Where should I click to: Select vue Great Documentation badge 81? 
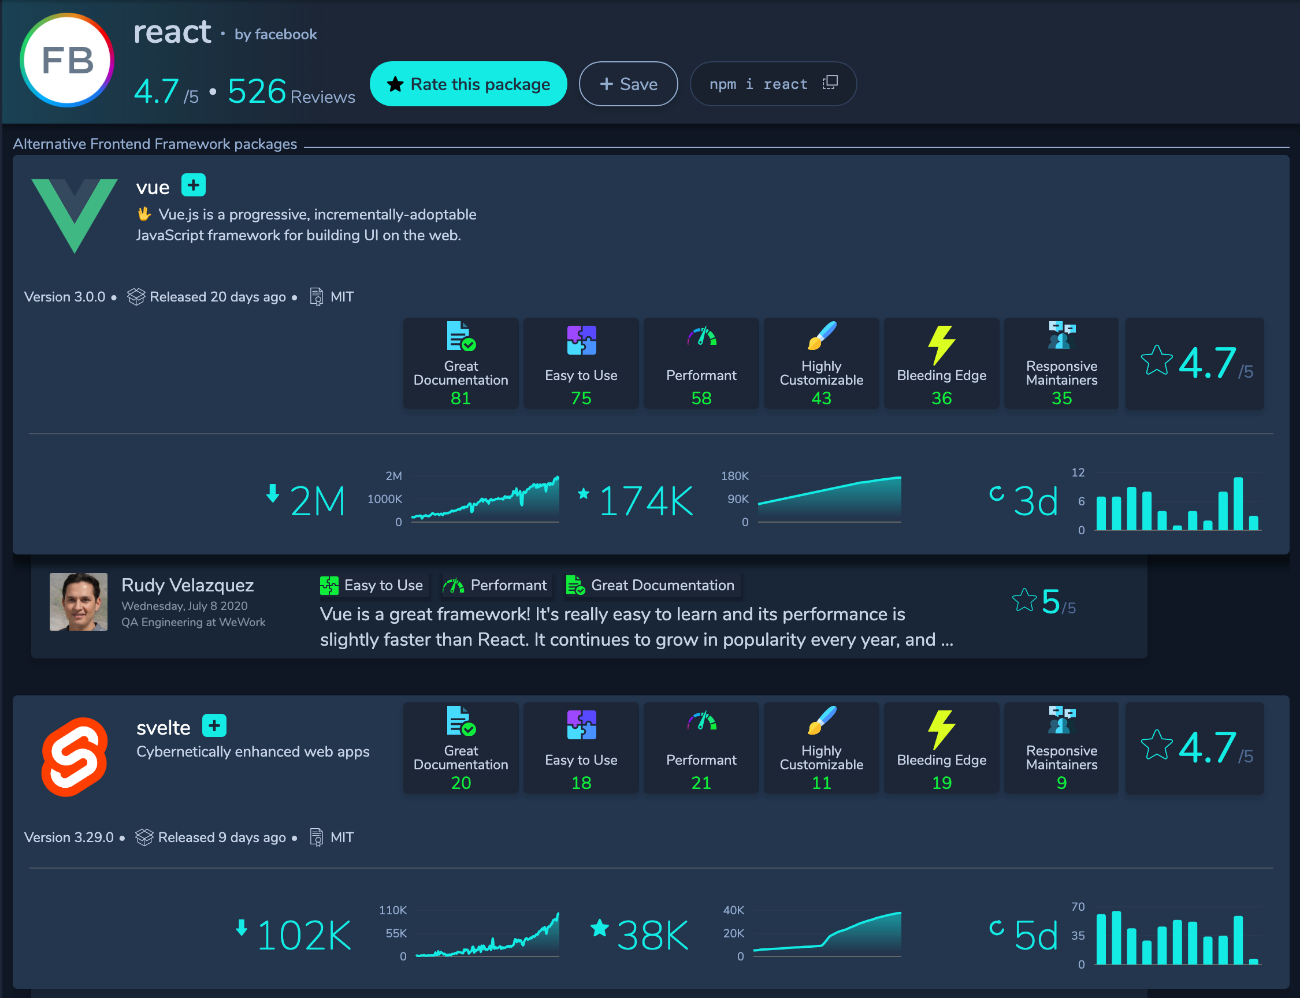tap(461, 363)
